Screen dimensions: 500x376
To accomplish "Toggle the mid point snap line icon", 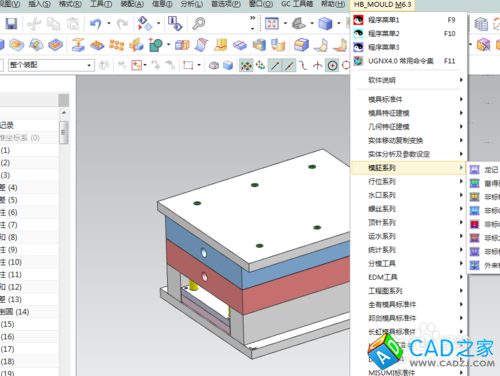I will (289, 65).
